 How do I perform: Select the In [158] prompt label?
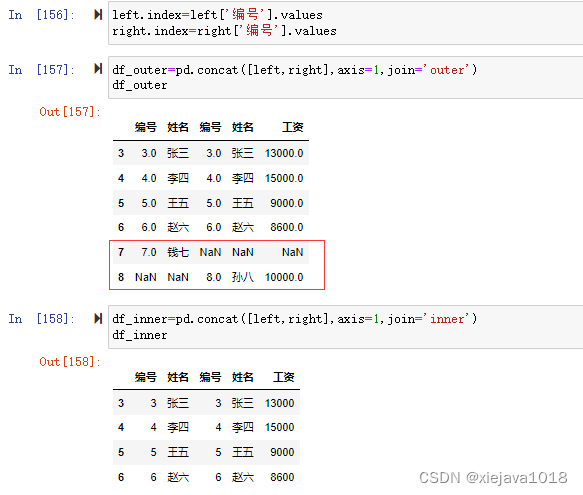(41, 319)
